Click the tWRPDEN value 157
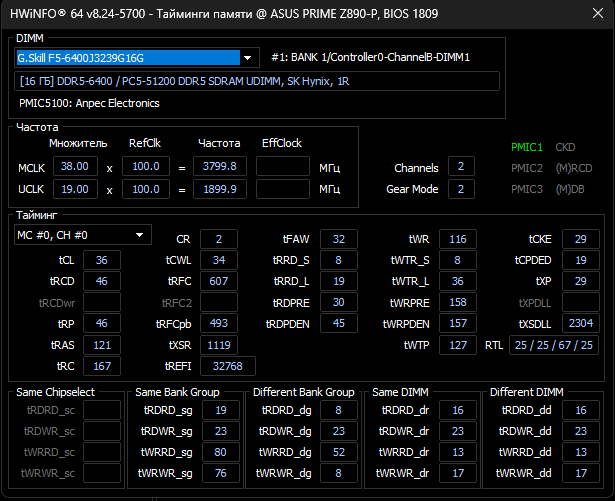 pos(458,323)
